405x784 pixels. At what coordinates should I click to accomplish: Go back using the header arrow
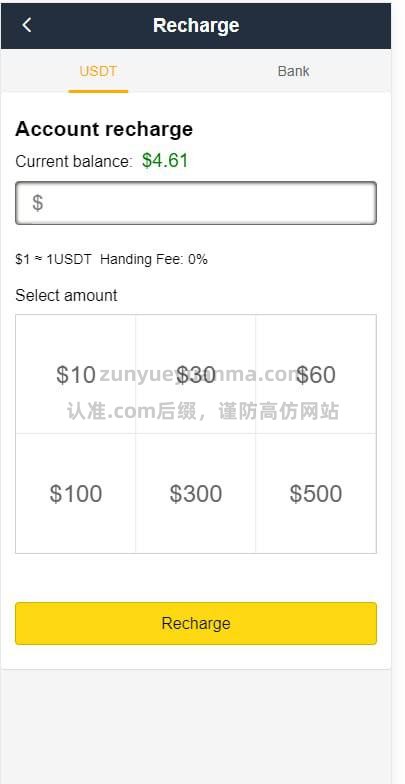pyautogui.click(x=27, y=25)
